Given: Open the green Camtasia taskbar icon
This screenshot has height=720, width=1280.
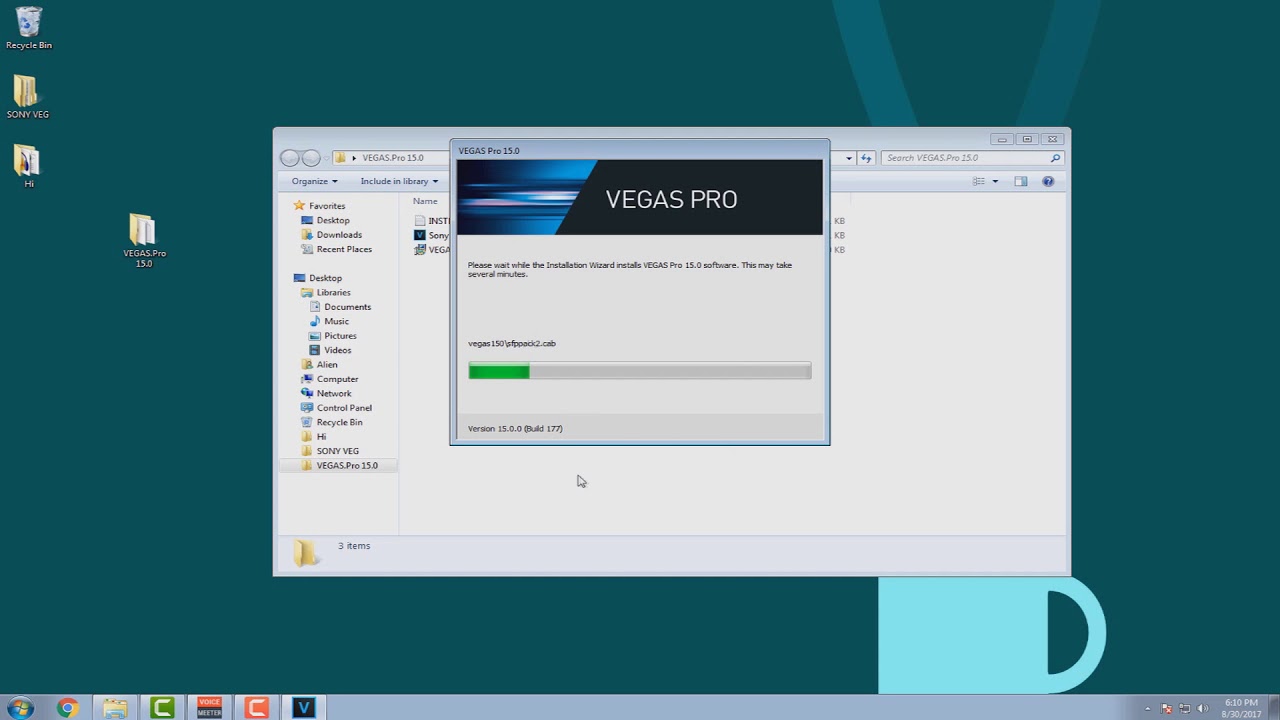Looking at the screenshot, I should 162,708.
